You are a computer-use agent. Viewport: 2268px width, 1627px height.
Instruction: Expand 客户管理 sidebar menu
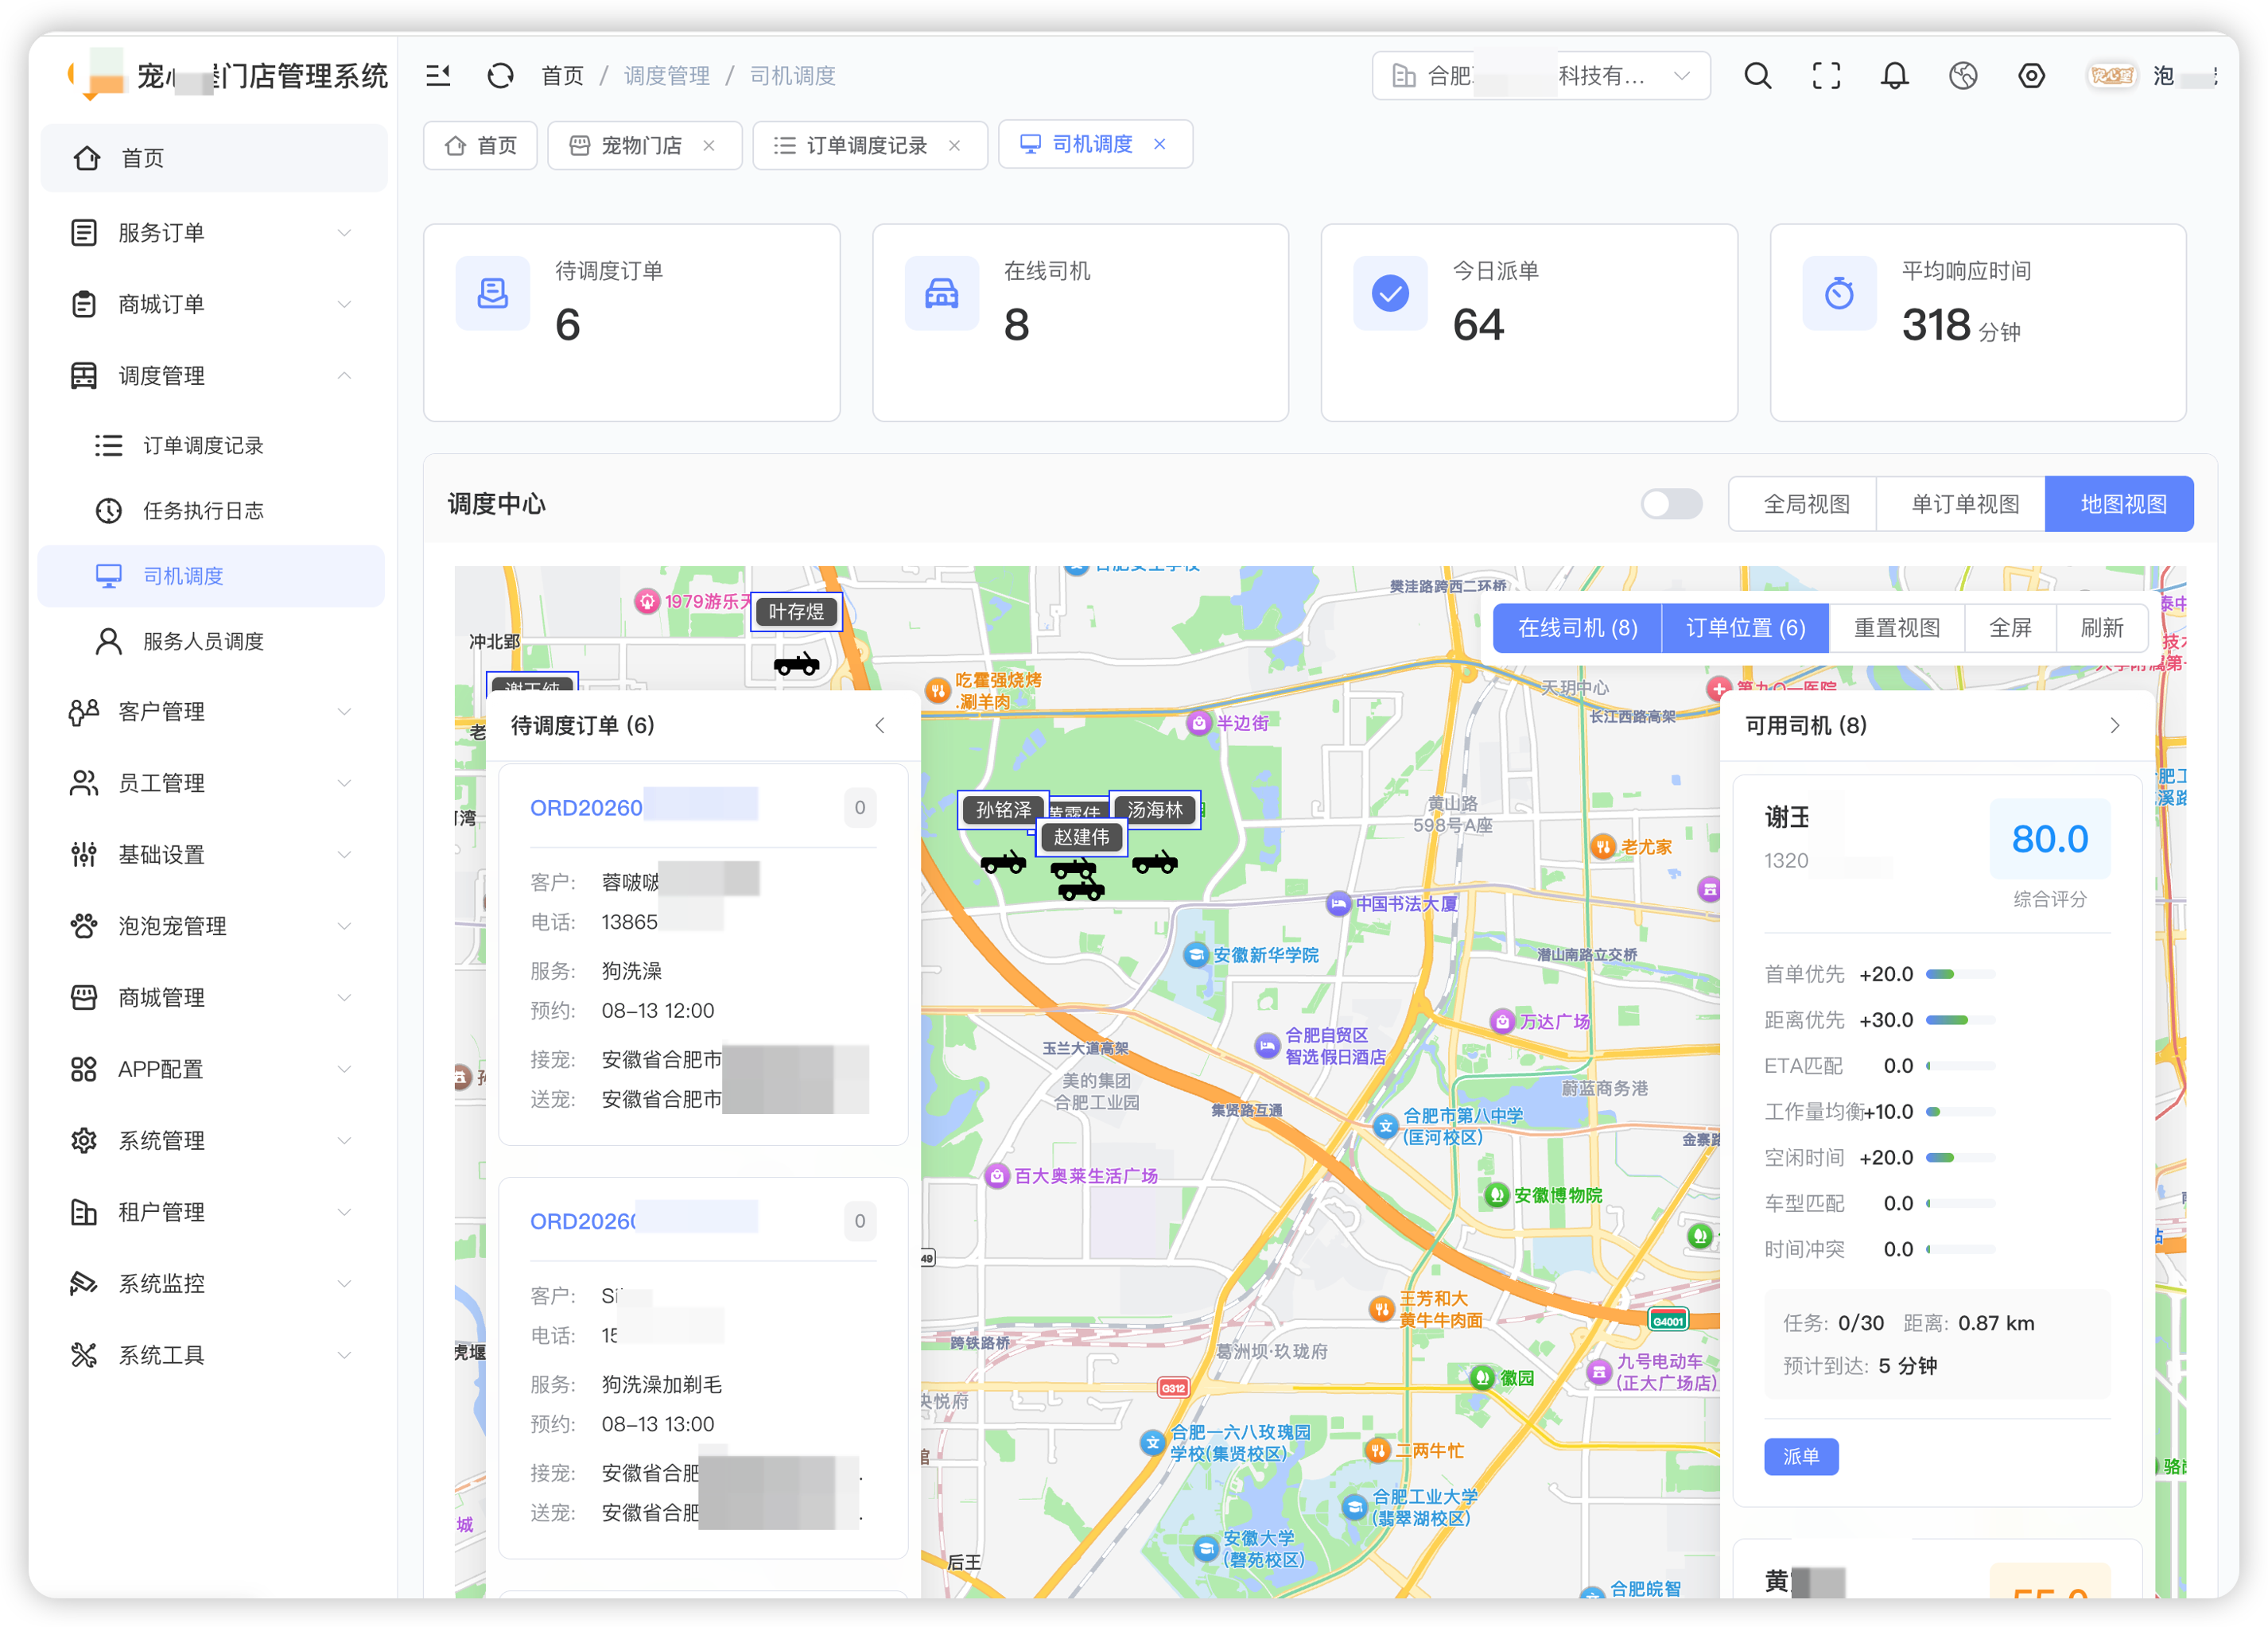coord(213,711)
